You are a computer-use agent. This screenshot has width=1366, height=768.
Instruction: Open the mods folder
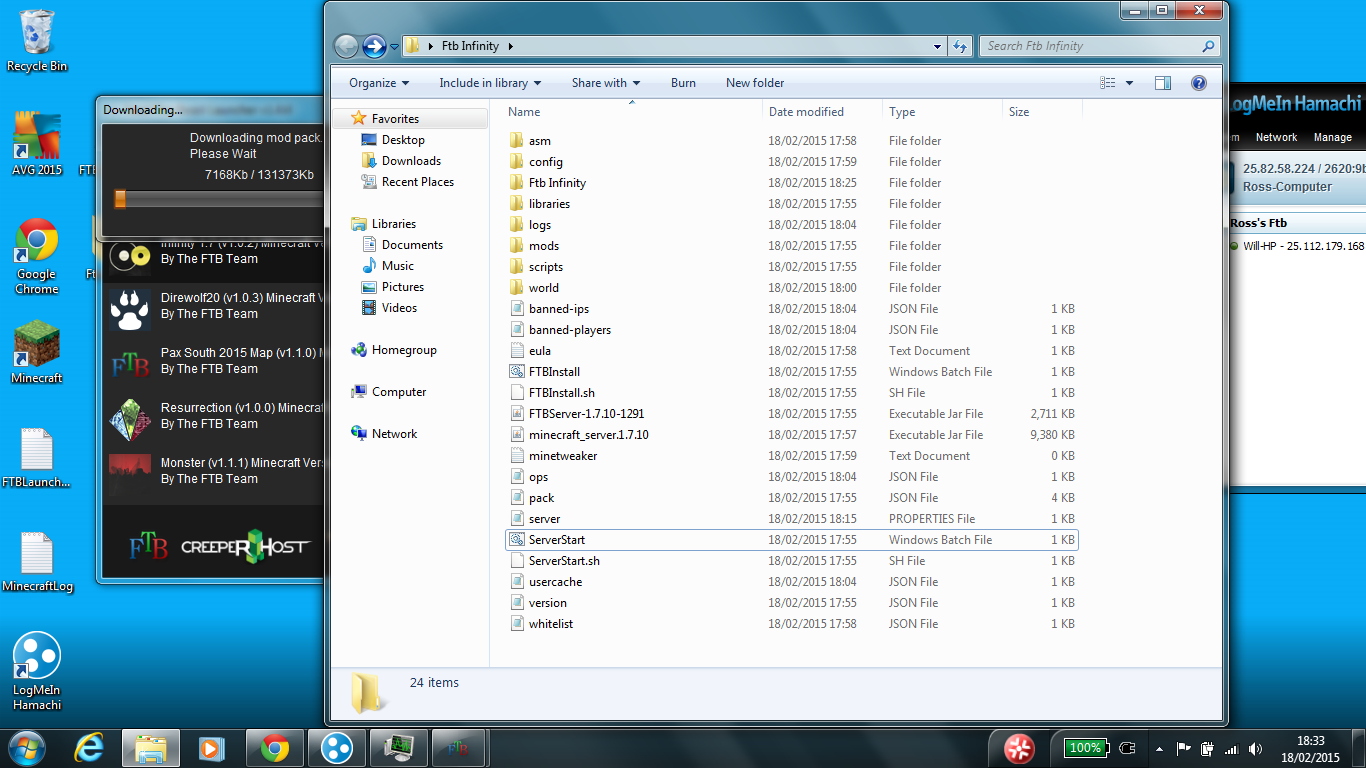pos(544,246)
